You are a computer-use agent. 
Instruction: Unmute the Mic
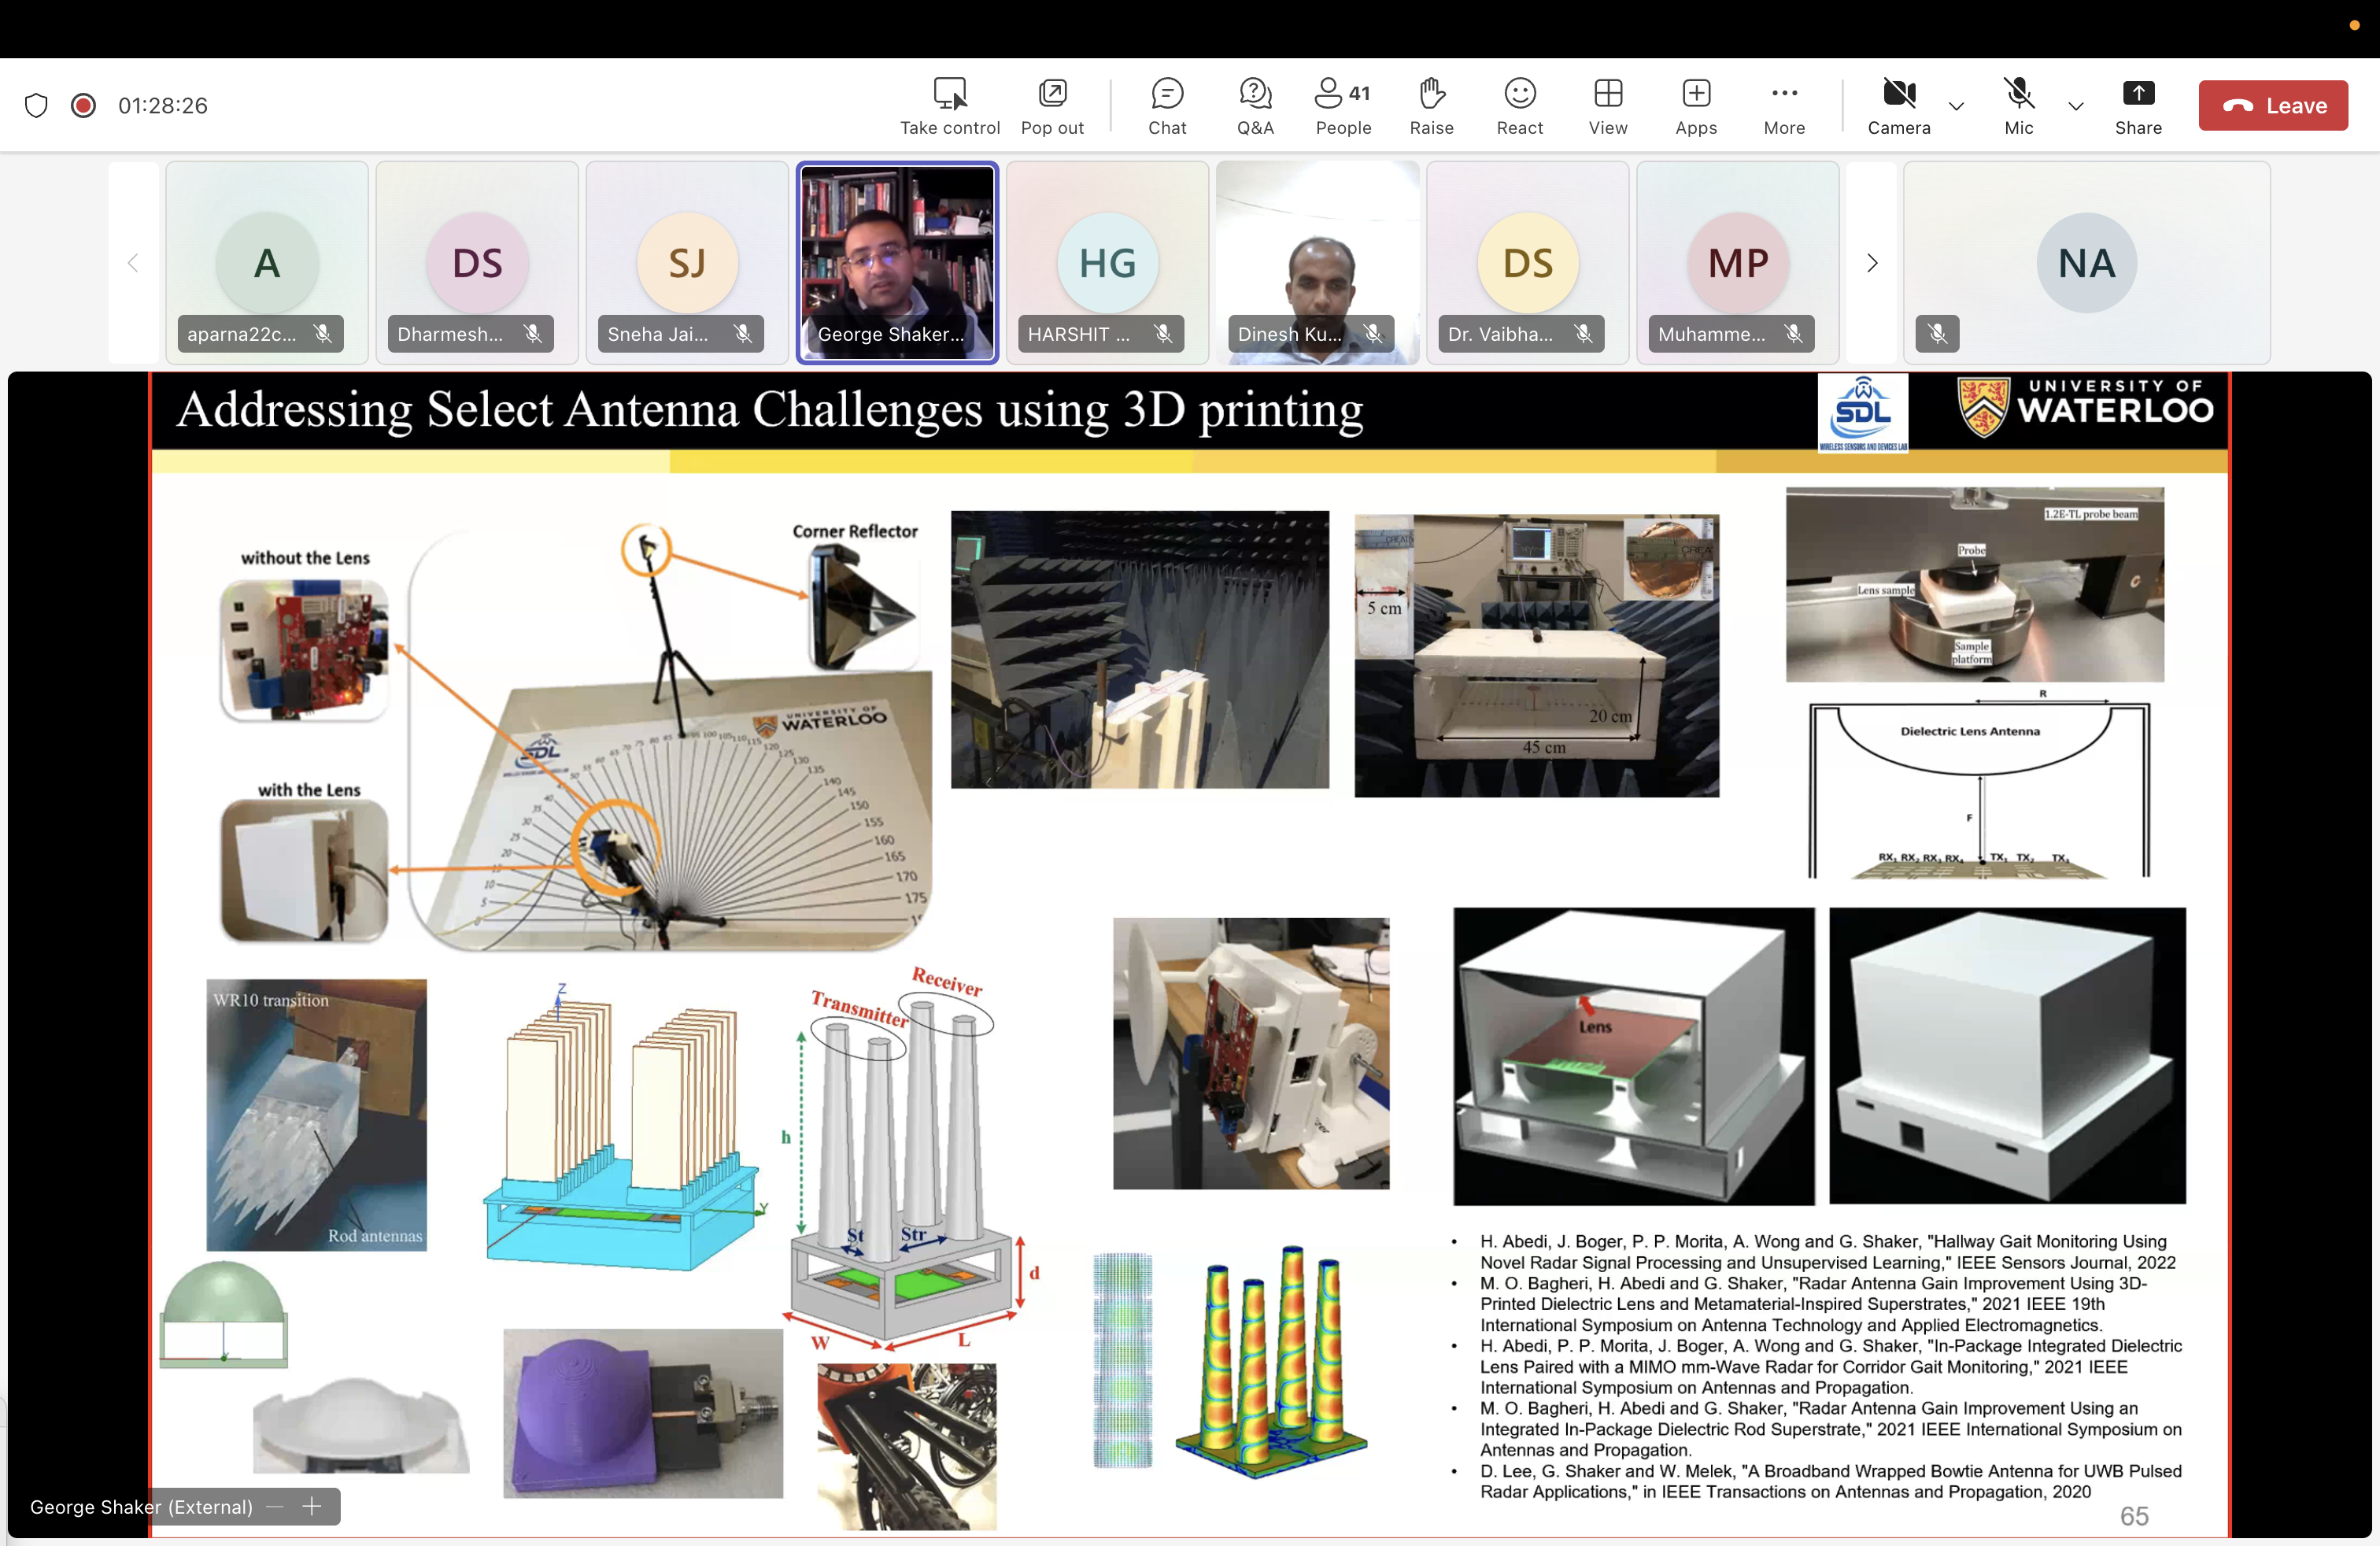[x=2017, y=105]
